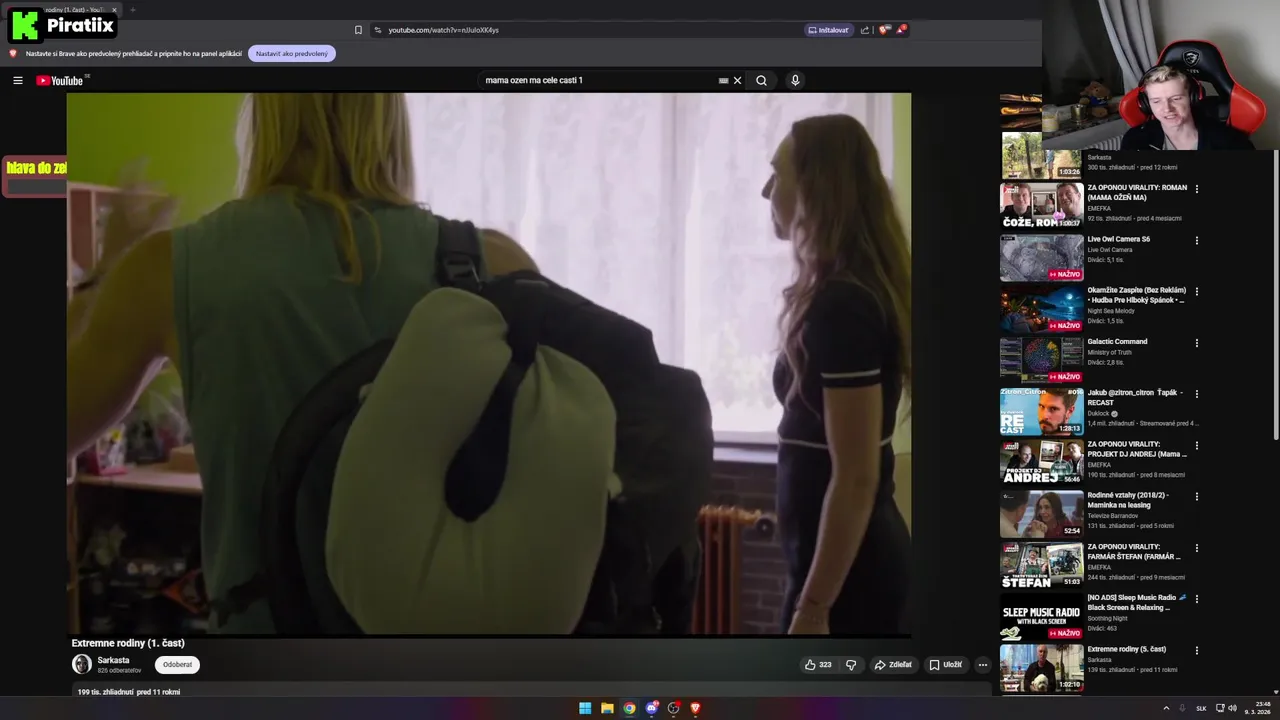Open the options menu for 'Jakub @zitron_citron' video
This screenshot has width=1280, height=720.
(x=1196, y=394)
